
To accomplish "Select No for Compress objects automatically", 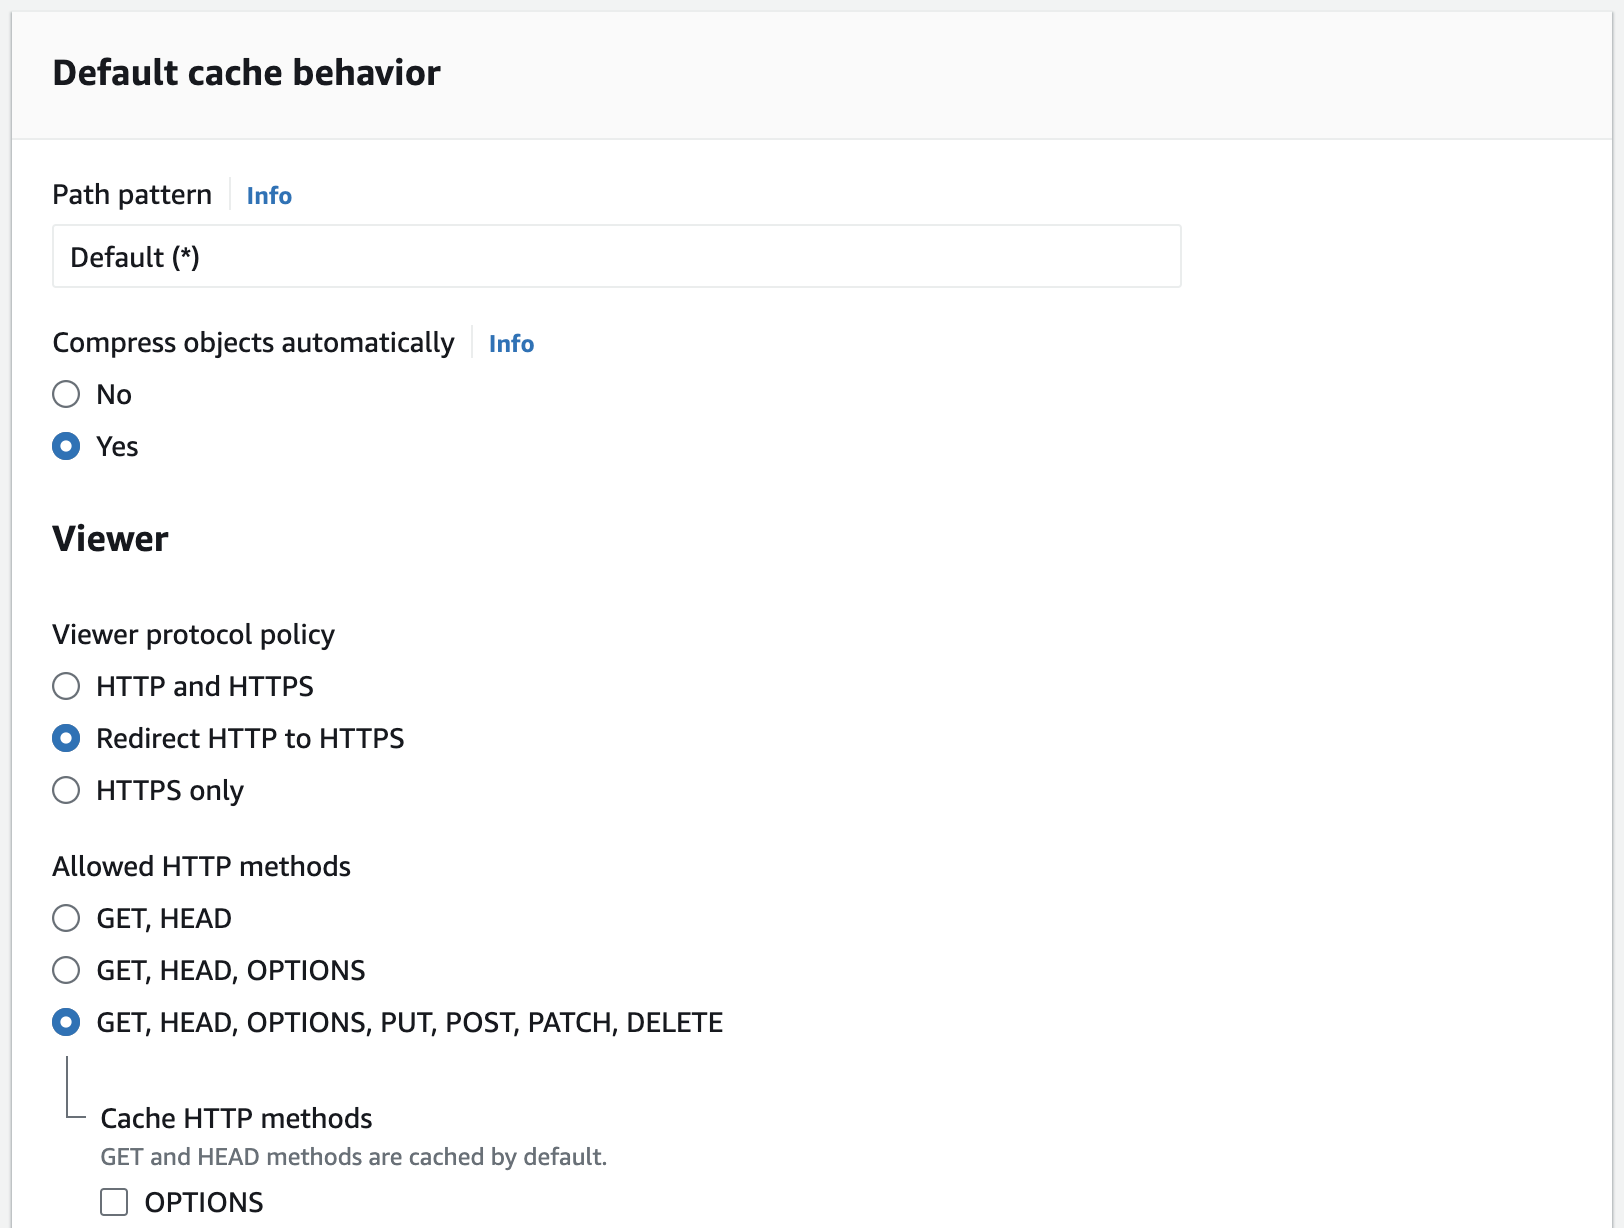I will (66, 394).
